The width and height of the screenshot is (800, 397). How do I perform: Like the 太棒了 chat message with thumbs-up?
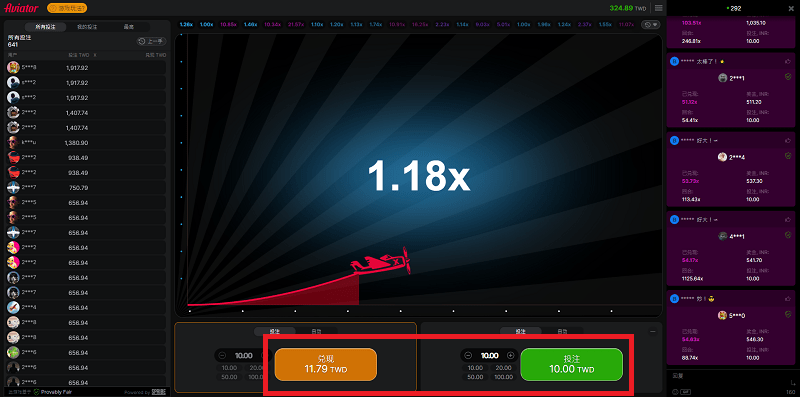click(788, 61)
